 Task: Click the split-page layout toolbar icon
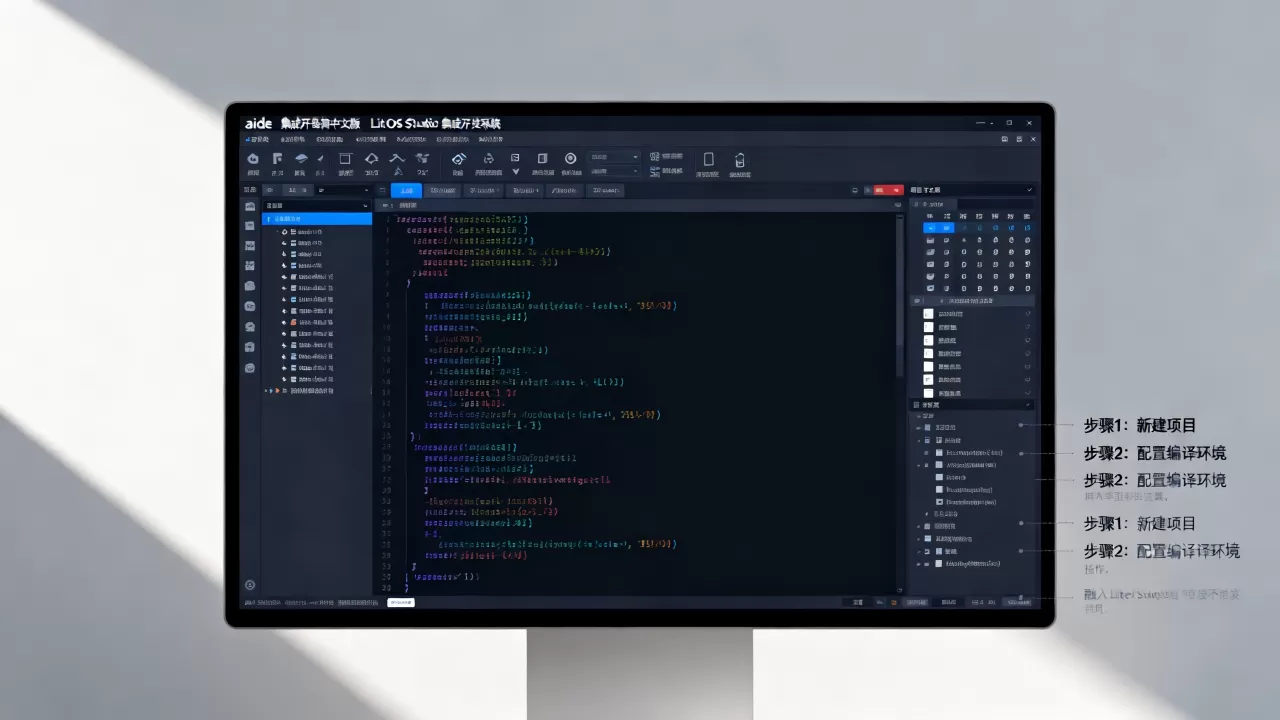point(542,158)
